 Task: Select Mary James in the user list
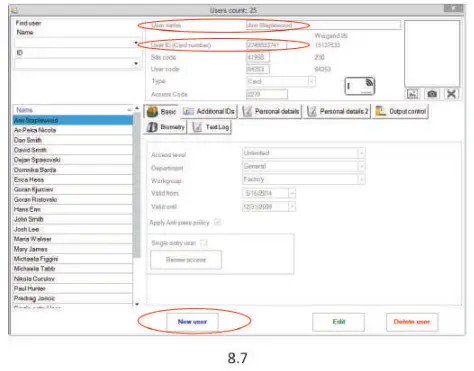point(73,249)
